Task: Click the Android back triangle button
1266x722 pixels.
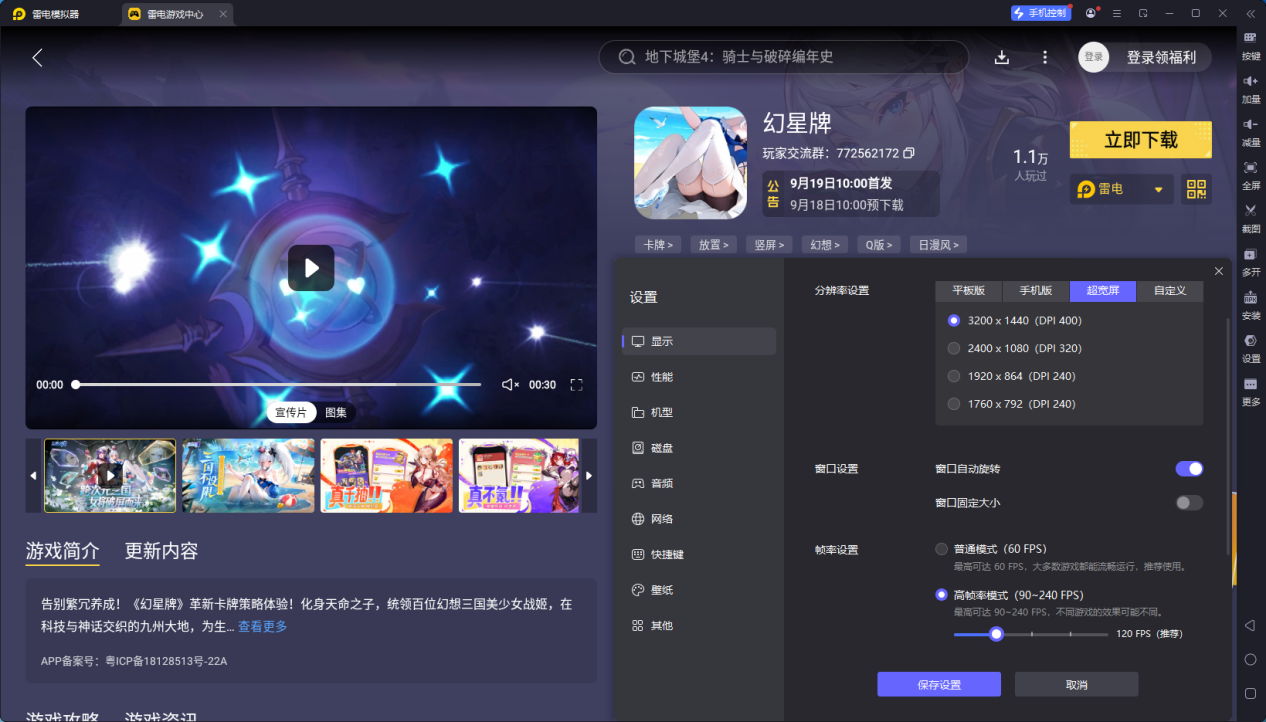Action: pos(1250,625)
